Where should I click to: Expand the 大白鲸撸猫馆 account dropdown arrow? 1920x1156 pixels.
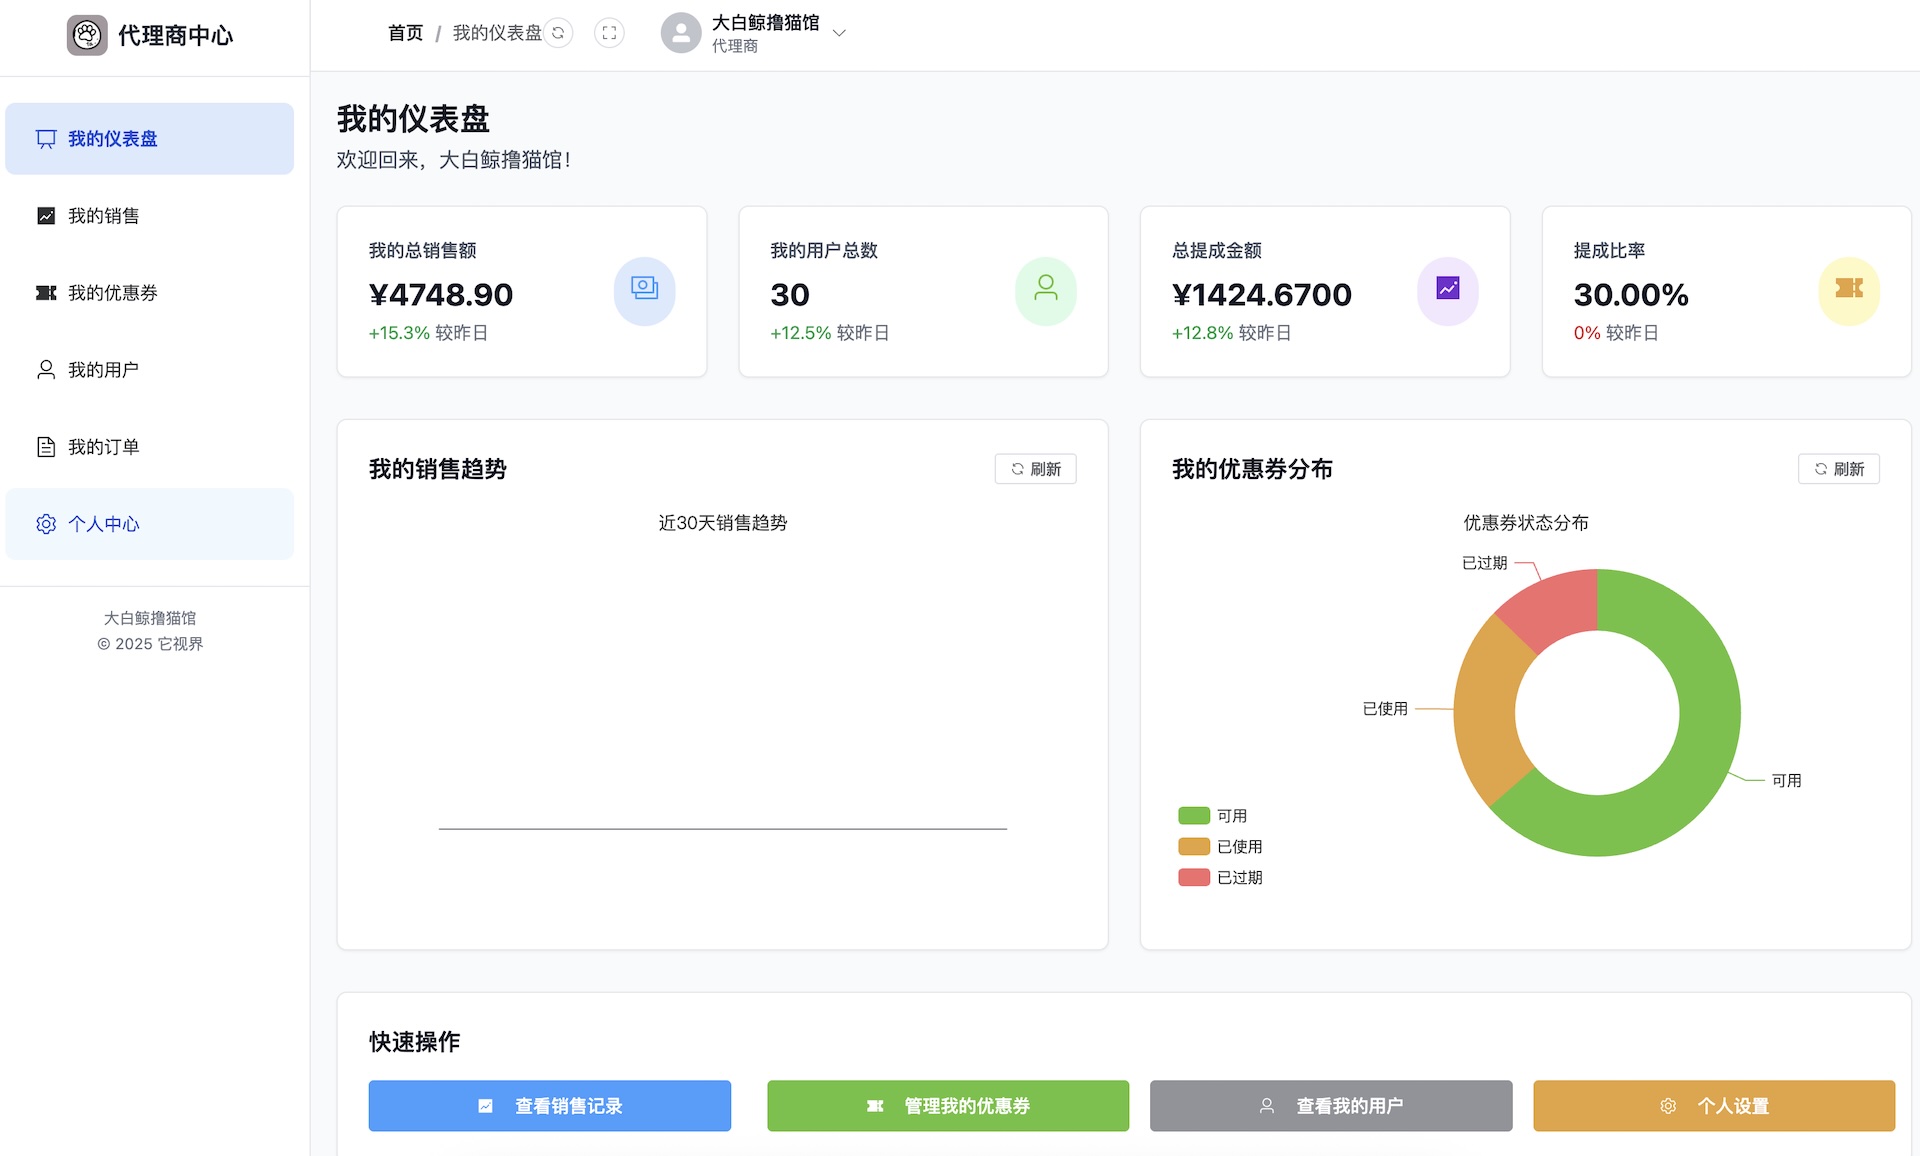840,33
